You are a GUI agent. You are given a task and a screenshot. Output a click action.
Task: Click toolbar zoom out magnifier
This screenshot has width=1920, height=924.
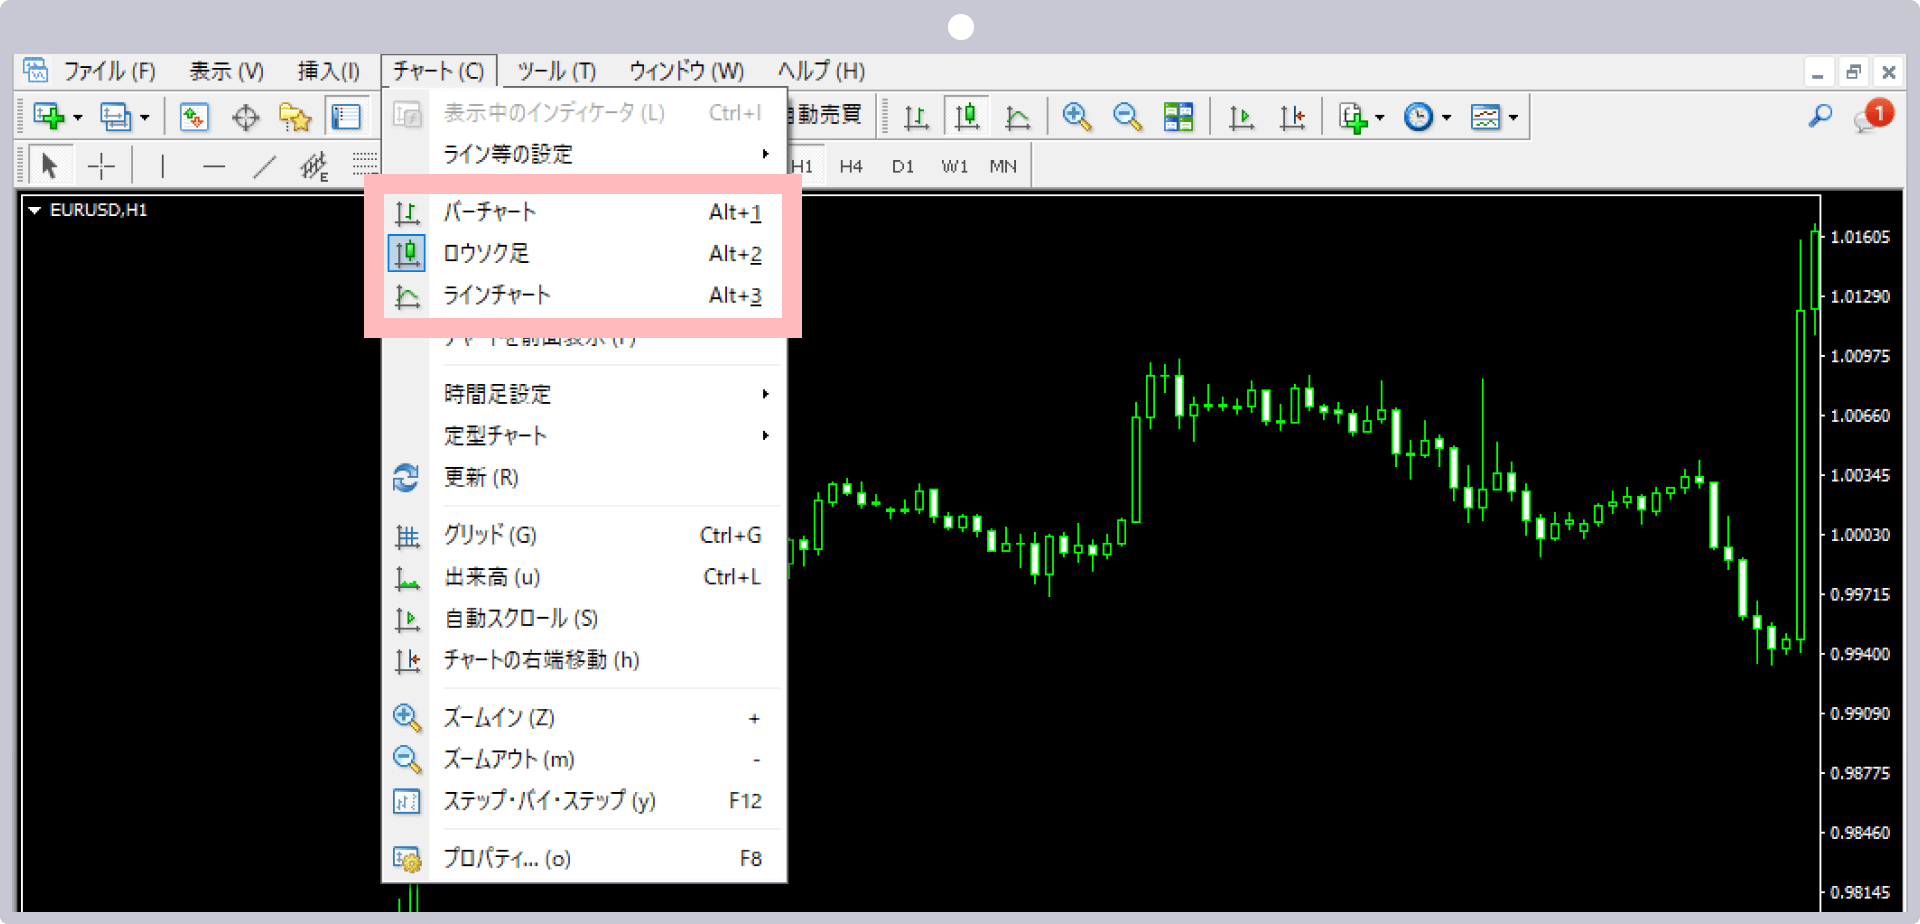pyautogui.click(x=1128, y=117)
